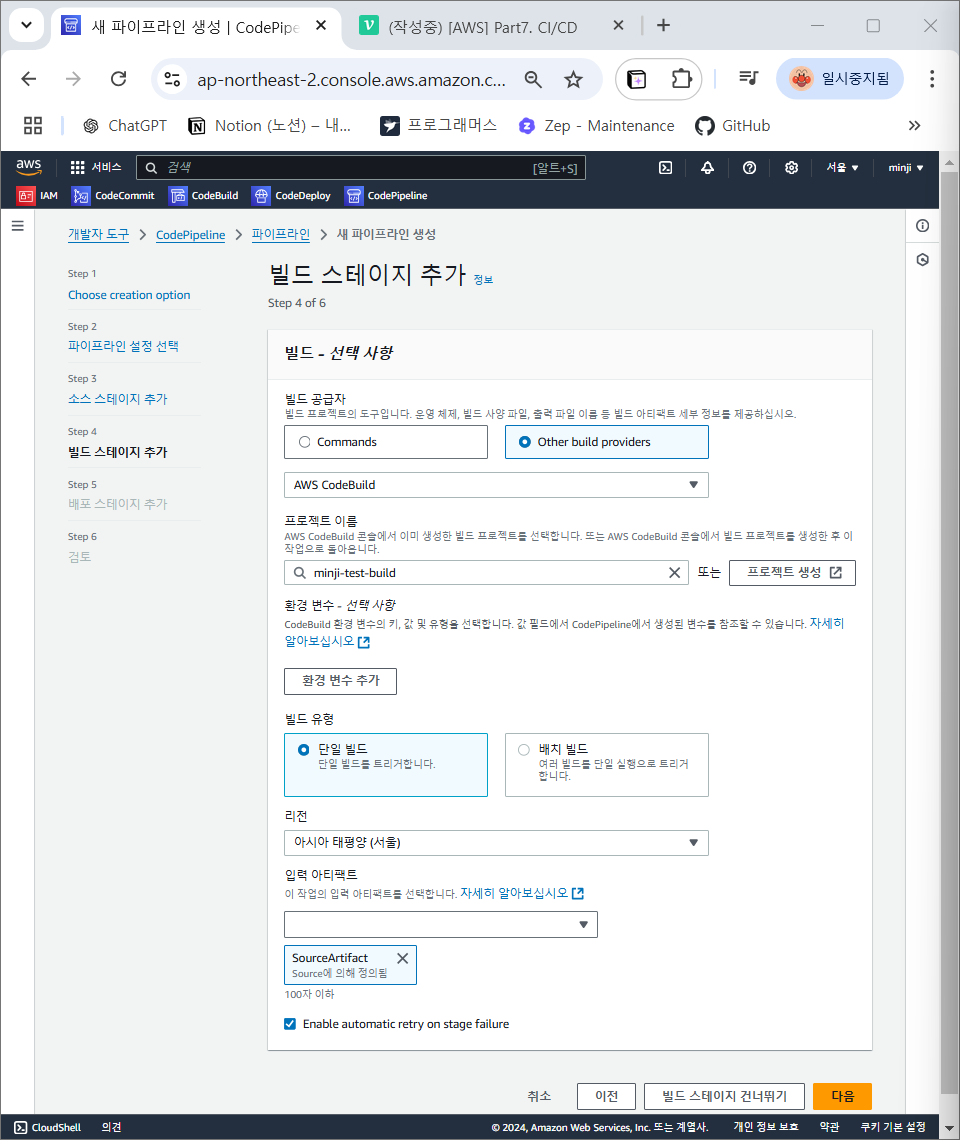The height and width of the screenshot is (1140, 960).
Task: Open pipelines breadcrumb link
Action: 281,235
